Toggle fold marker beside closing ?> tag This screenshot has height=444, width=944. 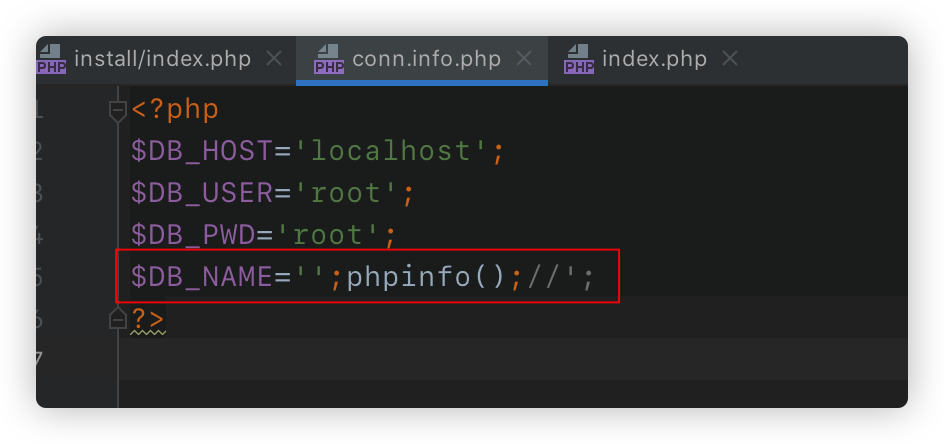tap(118, 320)
